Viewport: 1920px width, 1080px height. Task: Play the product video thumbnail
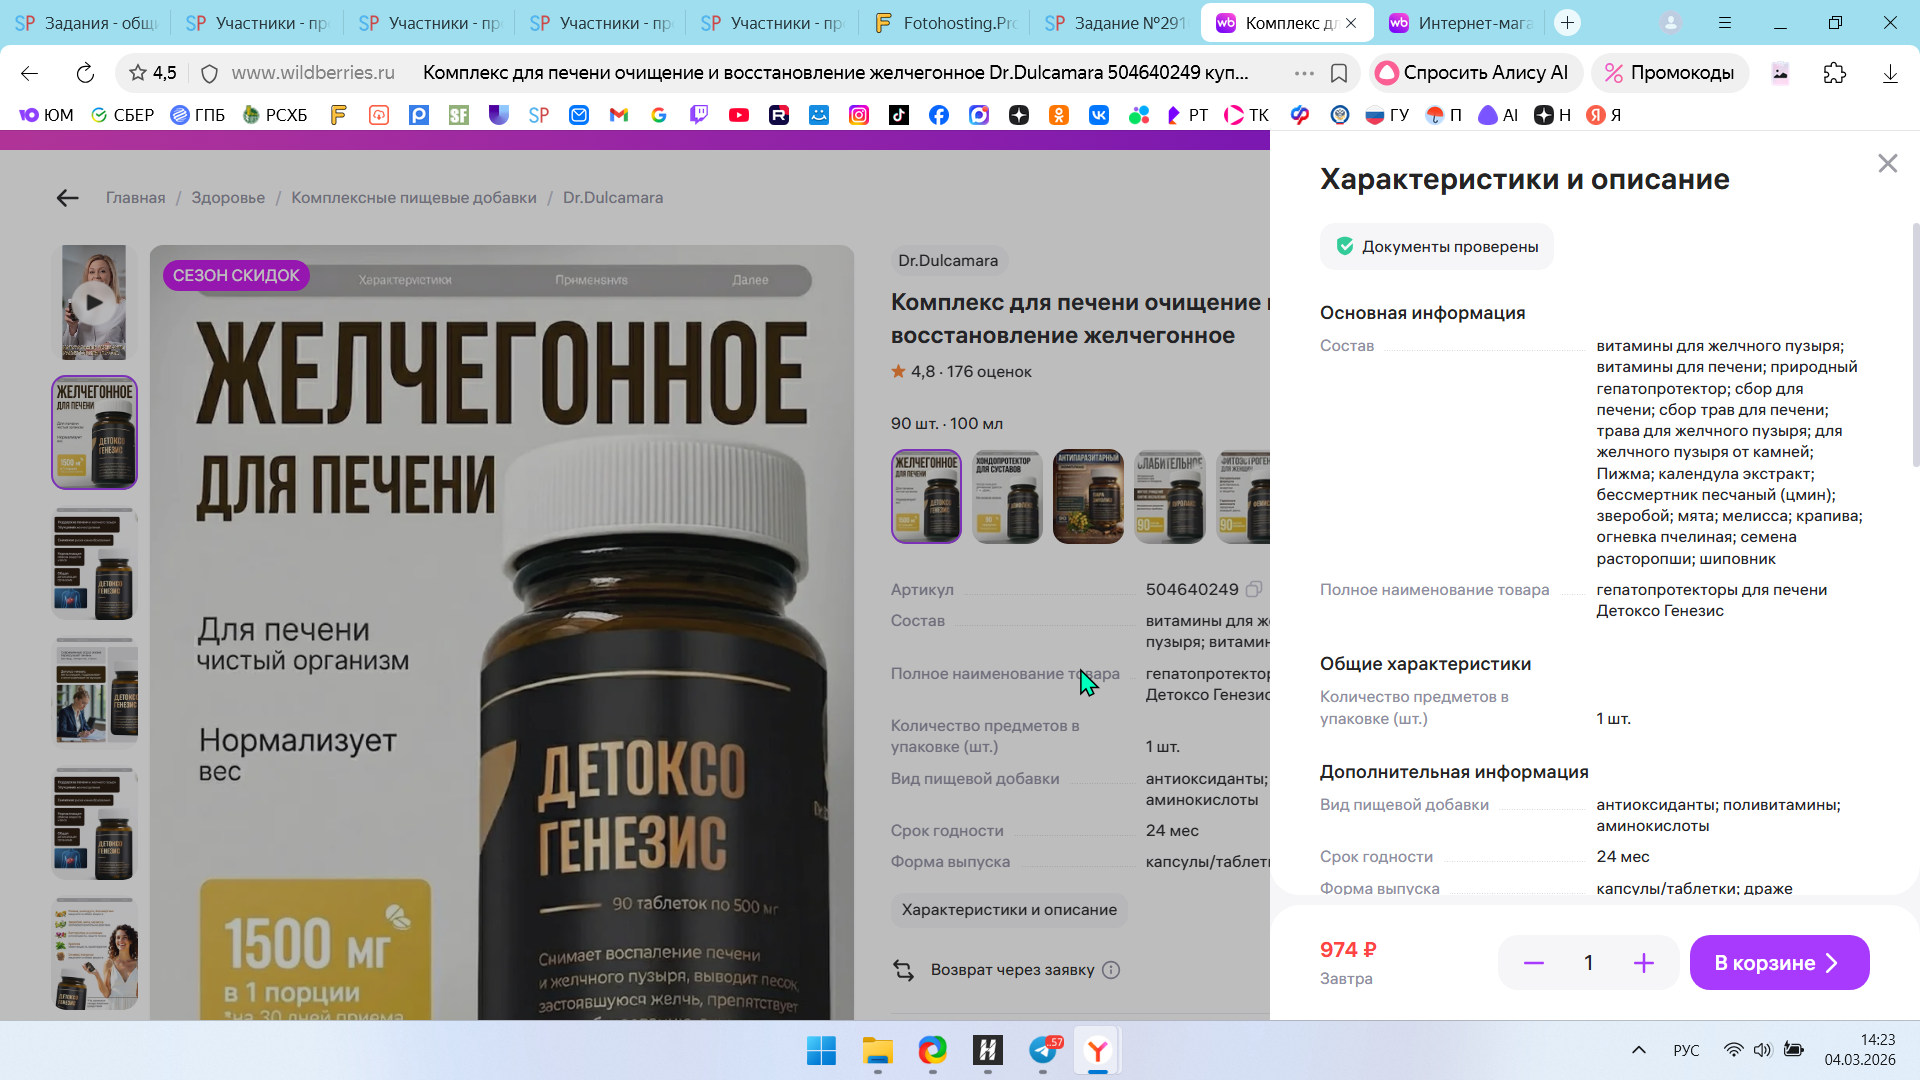coord(94,302)
